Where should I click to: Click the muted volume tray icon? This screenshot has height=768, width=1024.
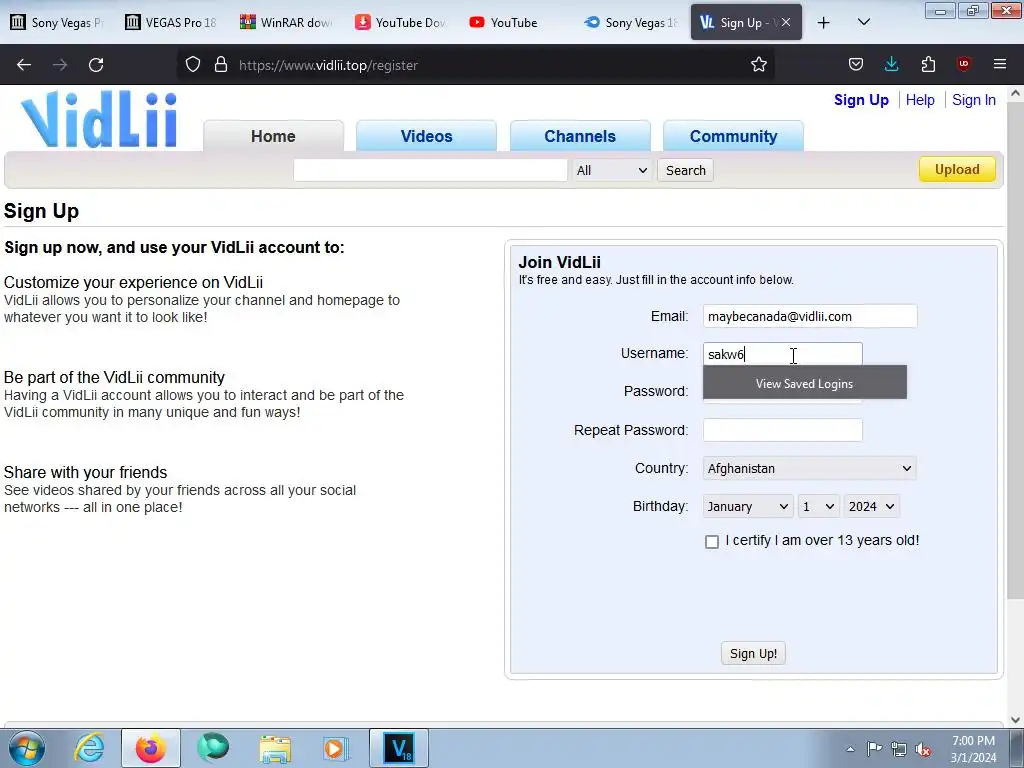[923, 749]
